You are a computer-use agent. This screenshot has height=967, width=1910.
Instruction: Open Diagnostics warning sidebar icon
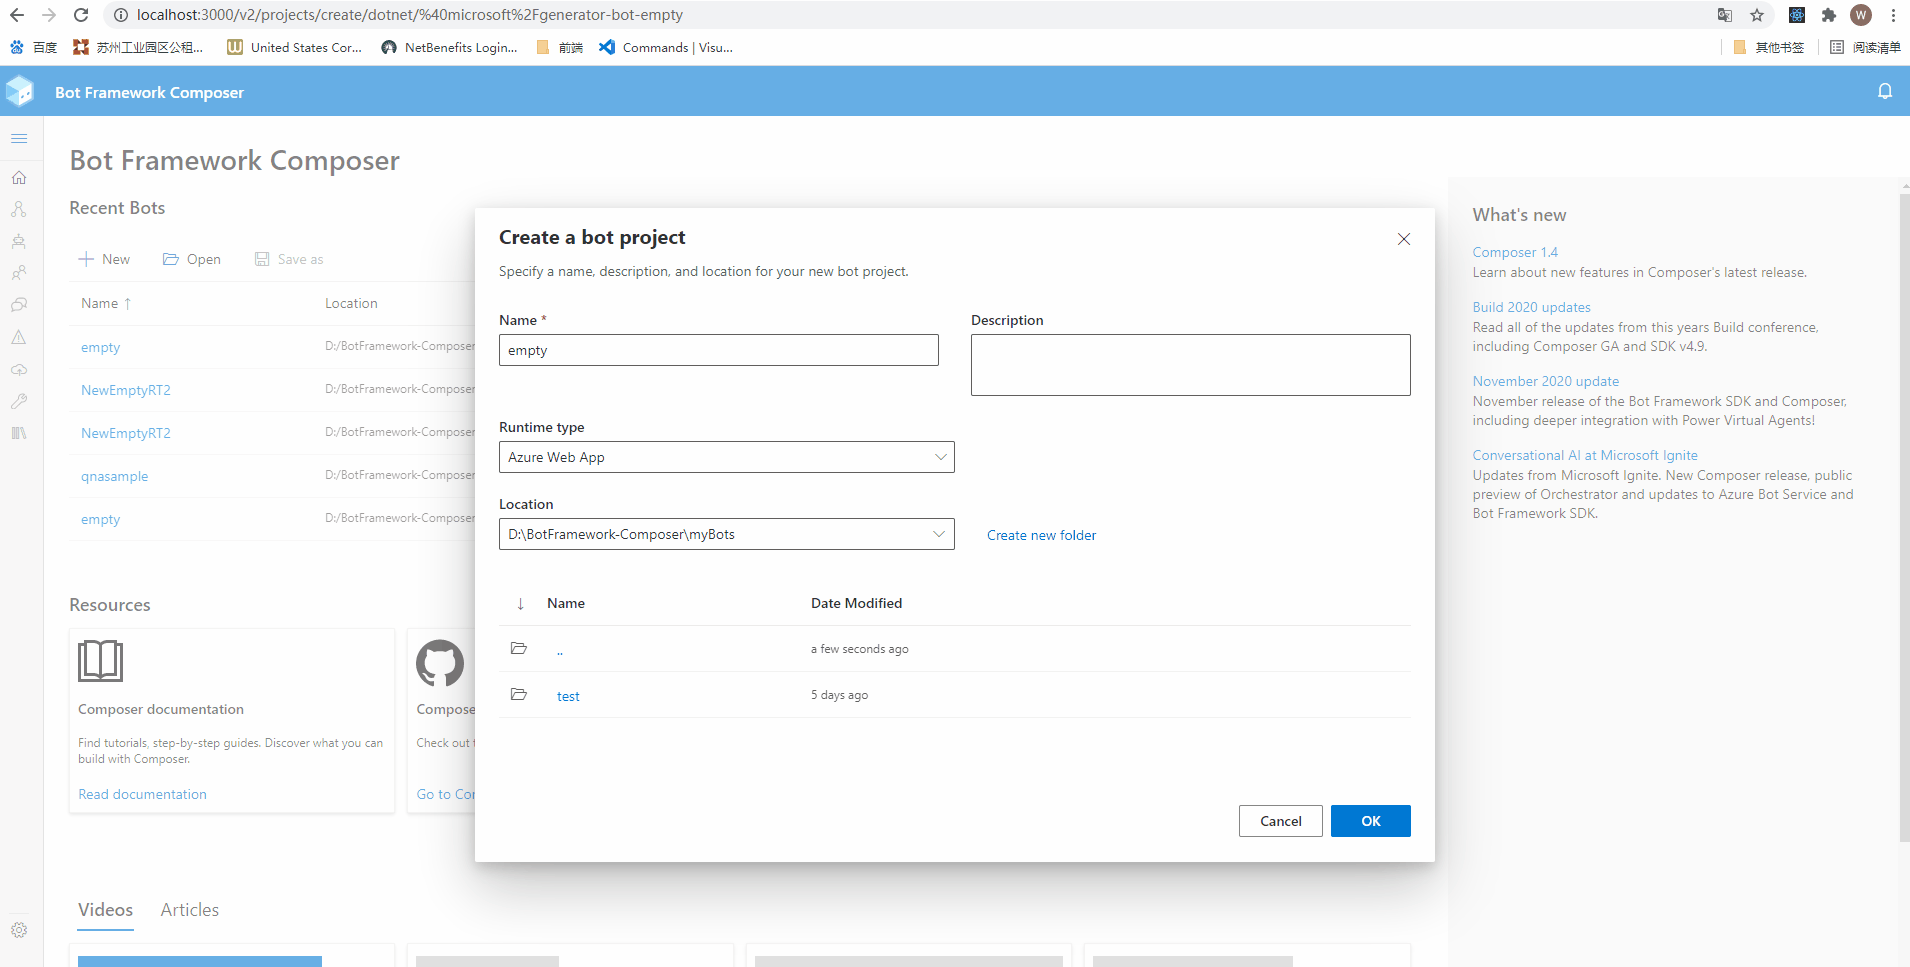point(19,337)
